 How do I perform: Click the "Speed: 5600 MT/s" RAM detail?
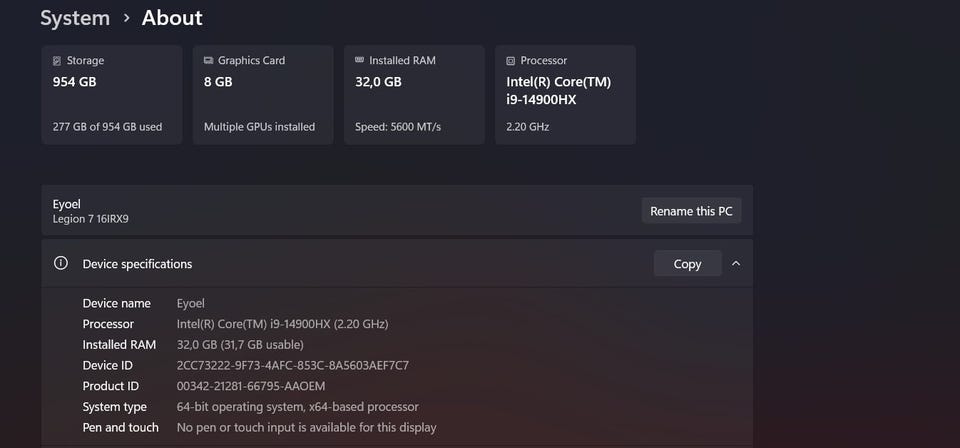coord(398,127)
